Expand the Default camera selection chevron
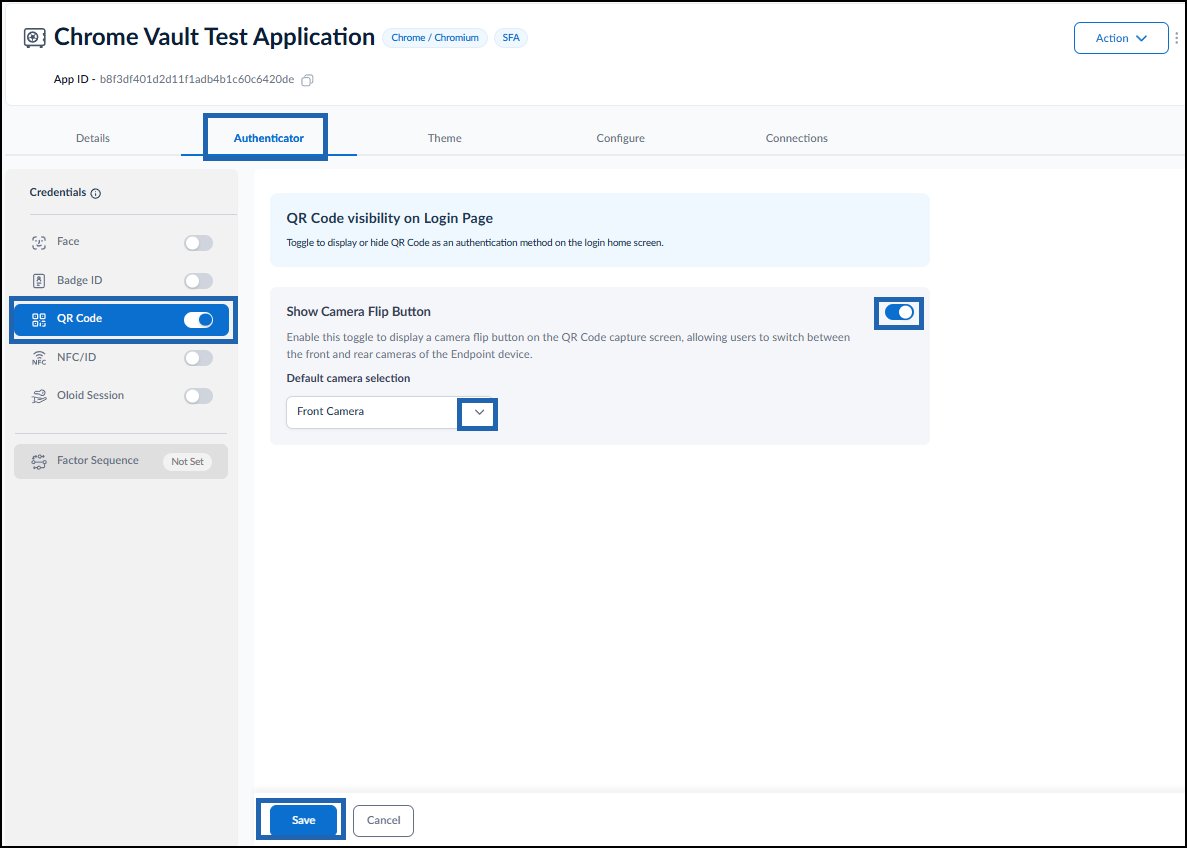Image resolution: width=1187 pixels, height=848 pixels. (478, 413)
